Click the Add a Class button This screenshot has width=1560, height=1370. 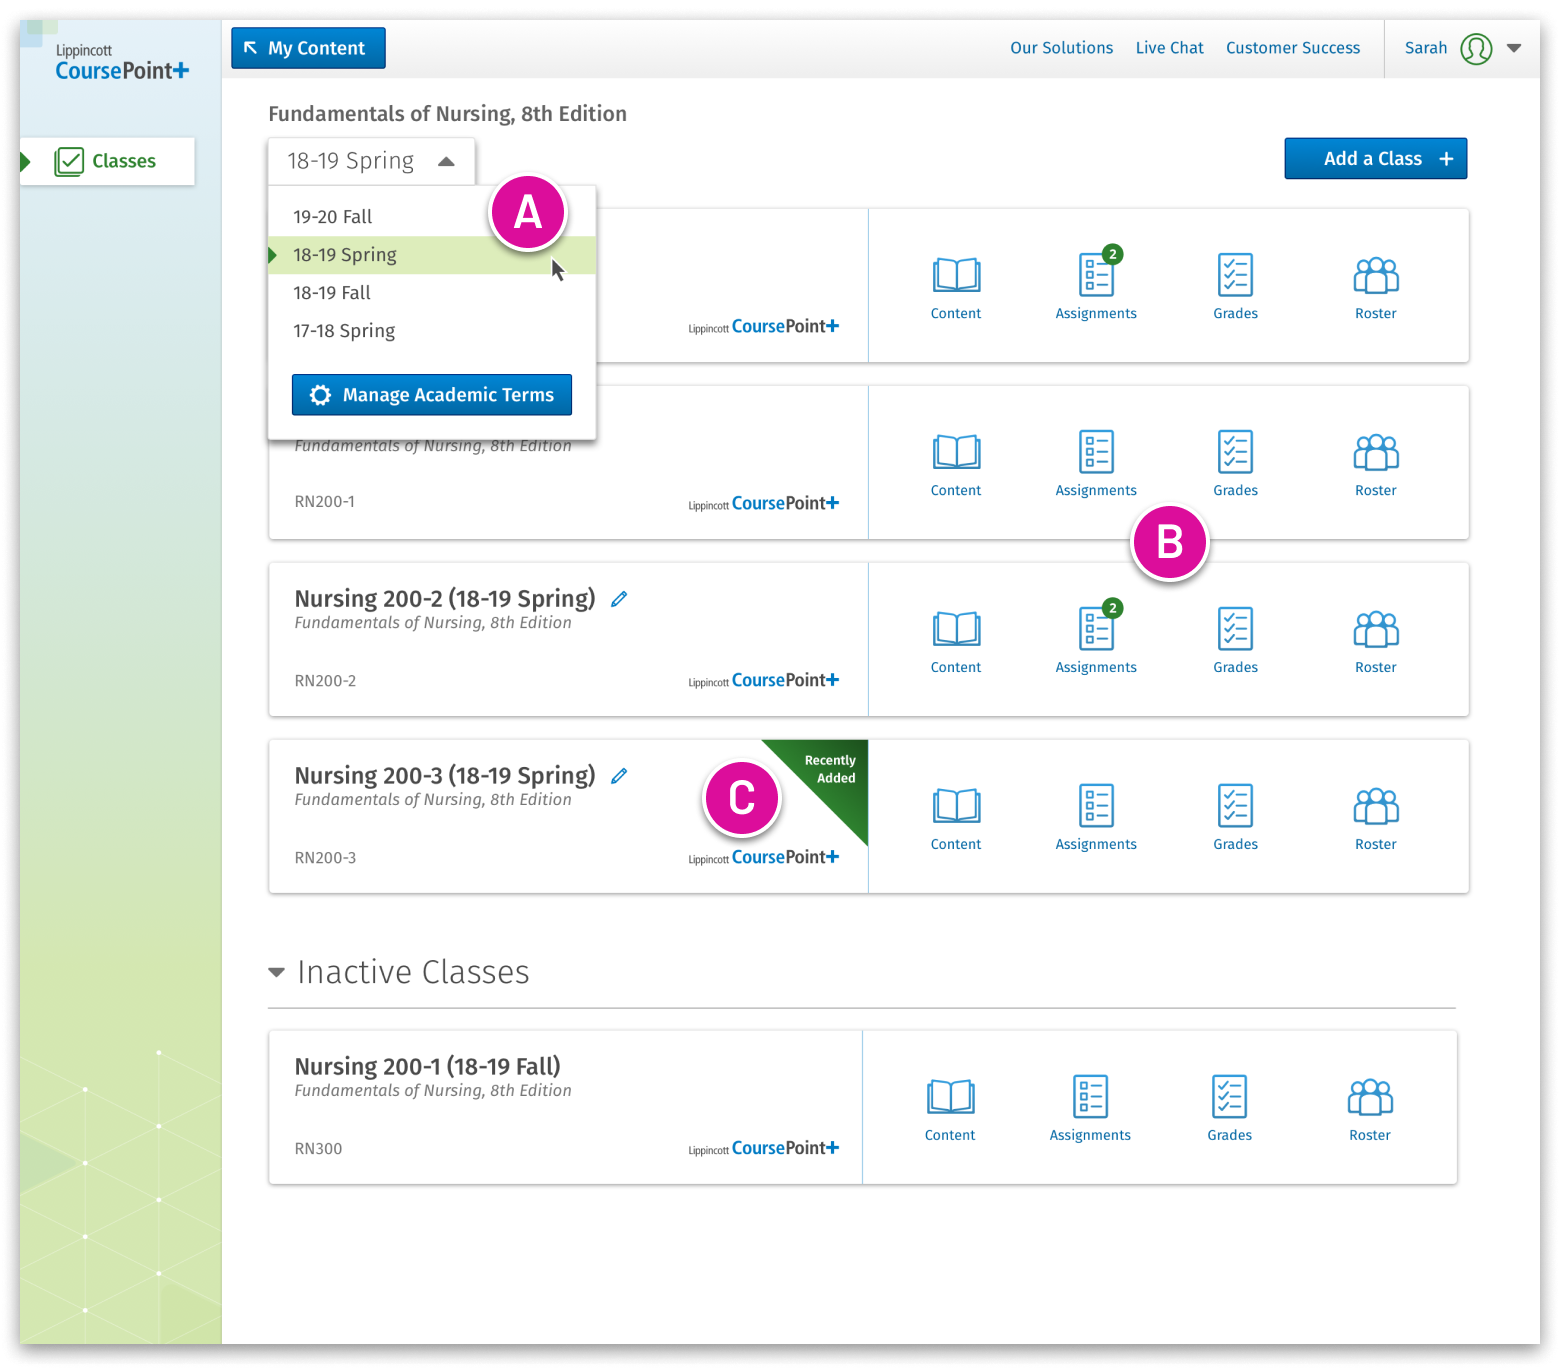tap(1375, 159)
